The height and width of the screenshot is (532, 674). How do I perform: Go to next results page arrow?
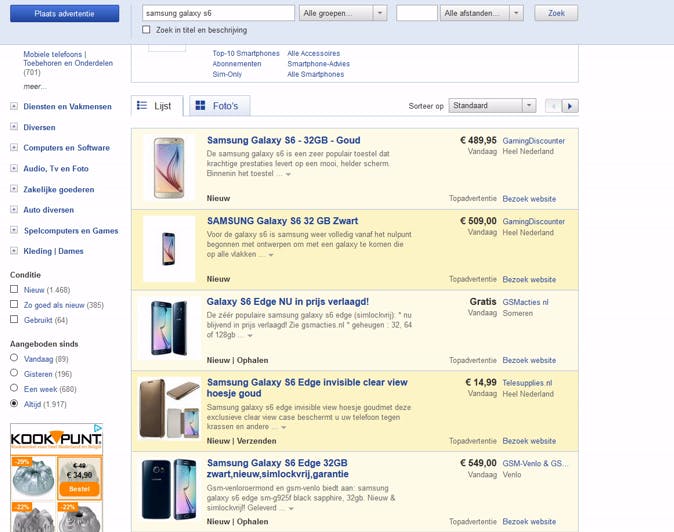point(570,106)
